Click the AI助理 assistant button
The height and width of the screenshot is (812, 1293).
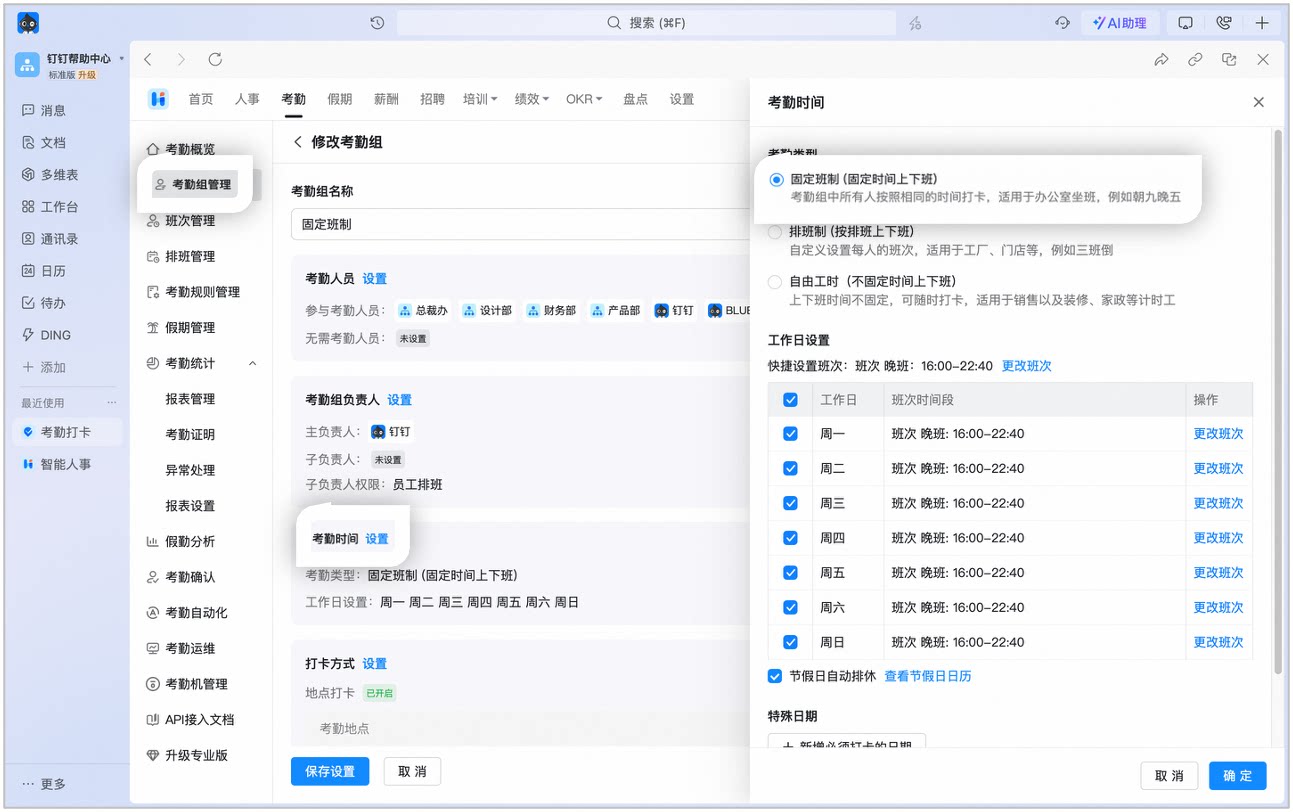1120,22
